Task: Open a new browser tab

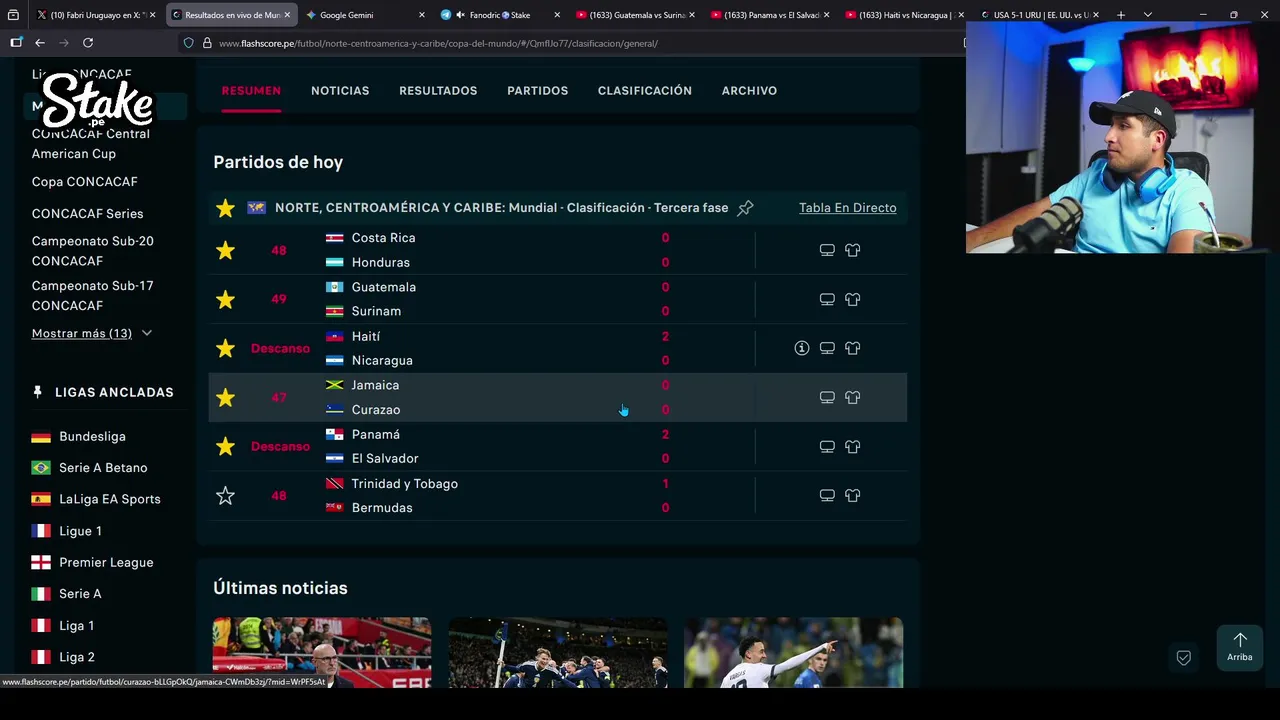Action: 1121,15
